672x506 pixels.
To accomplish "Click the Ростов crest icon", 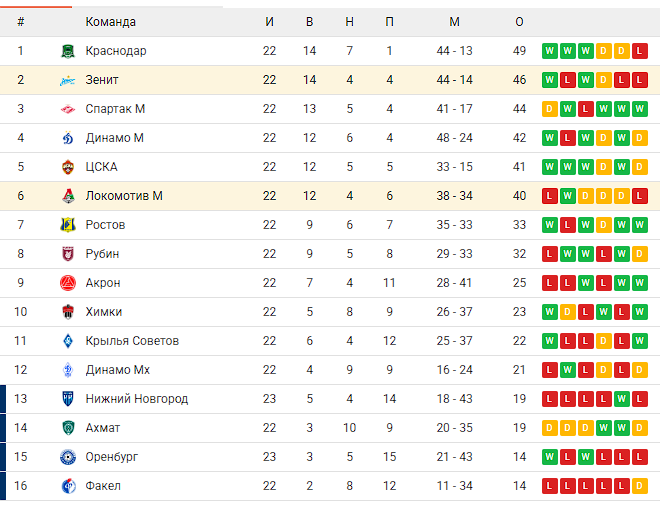I will (x=68, y=225).
